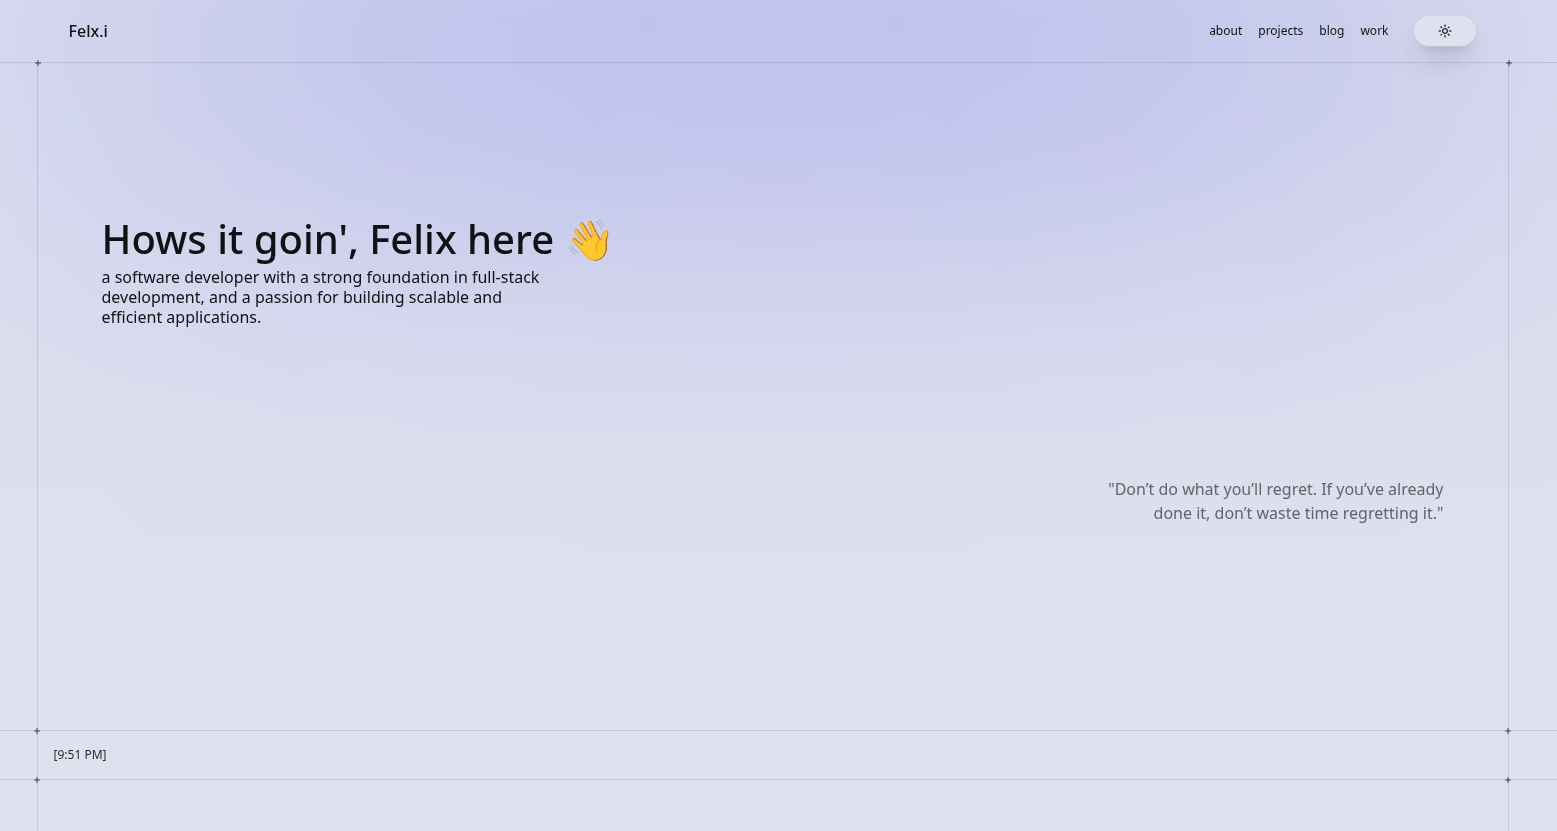Image resolution: width=1557 pixels, height=831 pixels.
Task: Click the plus marker directly above the timestamp
Action: (x=37, y=731)
